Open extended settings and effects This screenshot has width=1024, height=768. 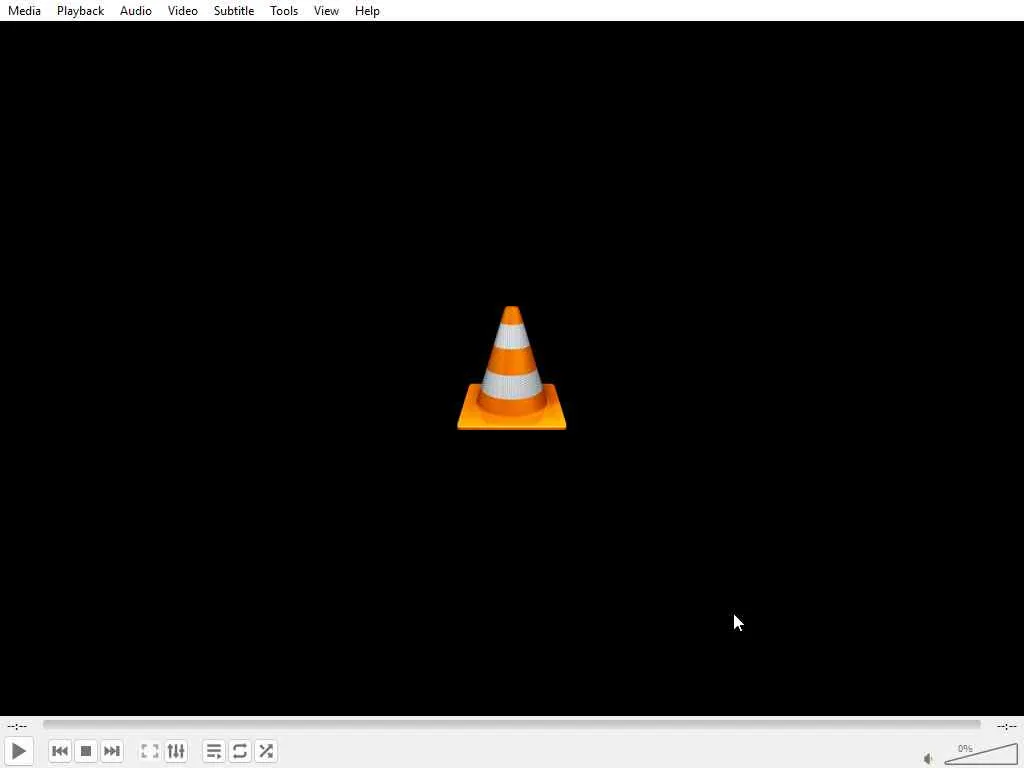176,751
